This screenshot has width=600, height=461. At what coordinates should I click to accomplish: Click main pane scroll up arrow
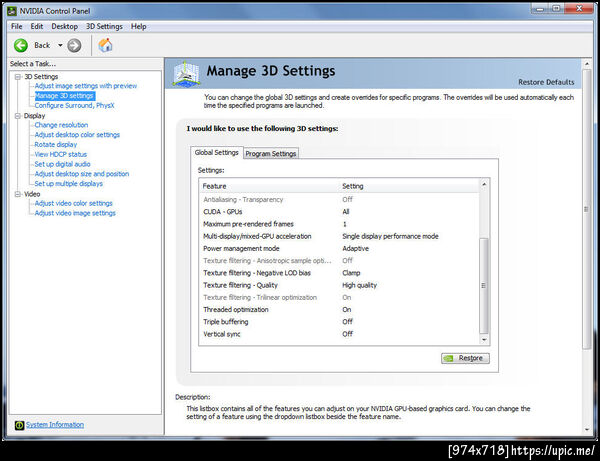(x=587, y=64)
